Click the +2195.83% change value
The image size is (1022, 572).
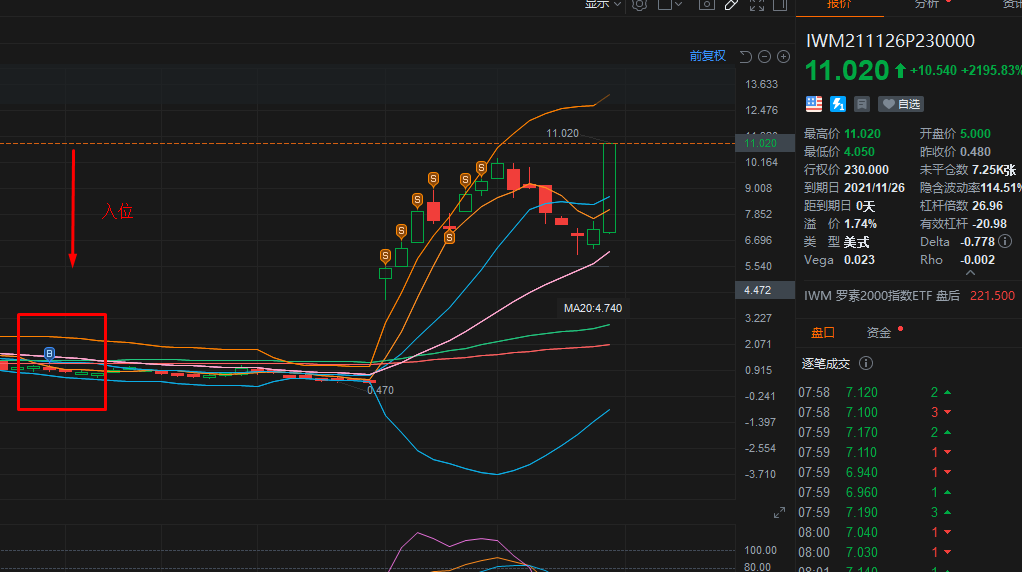tap(991, 70)
